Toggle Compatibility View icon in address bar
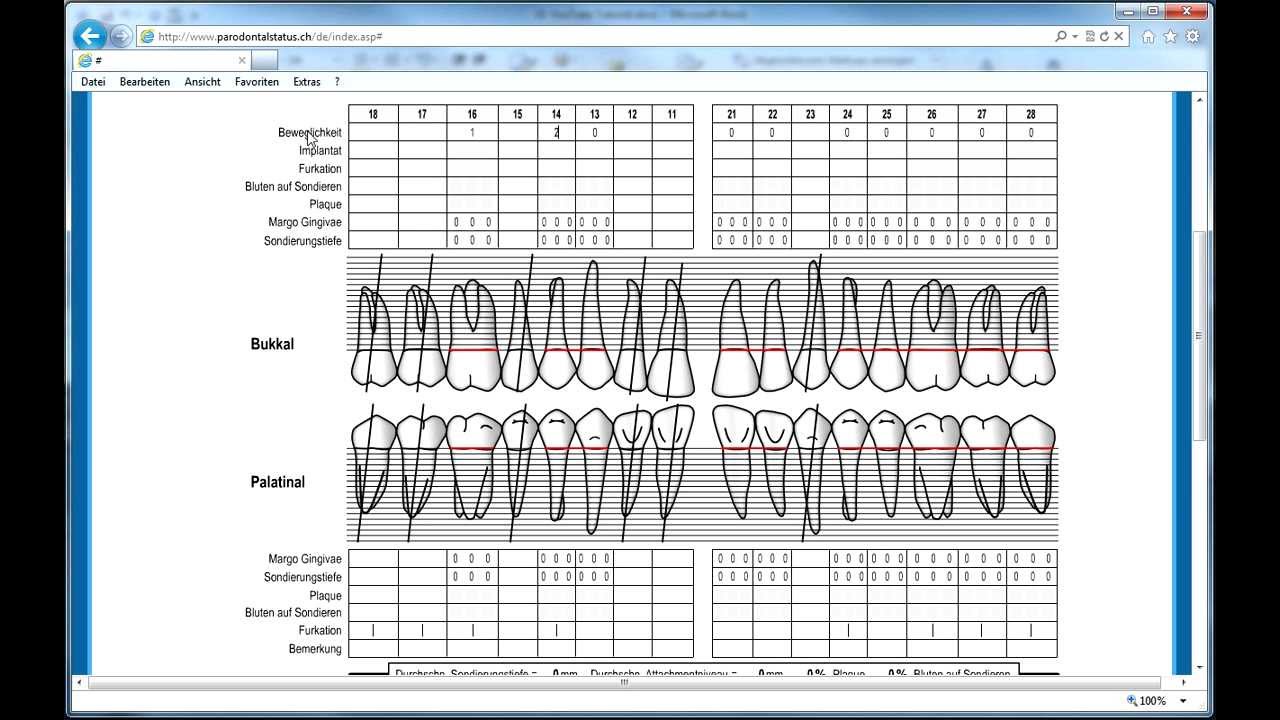 [1090, 36]
